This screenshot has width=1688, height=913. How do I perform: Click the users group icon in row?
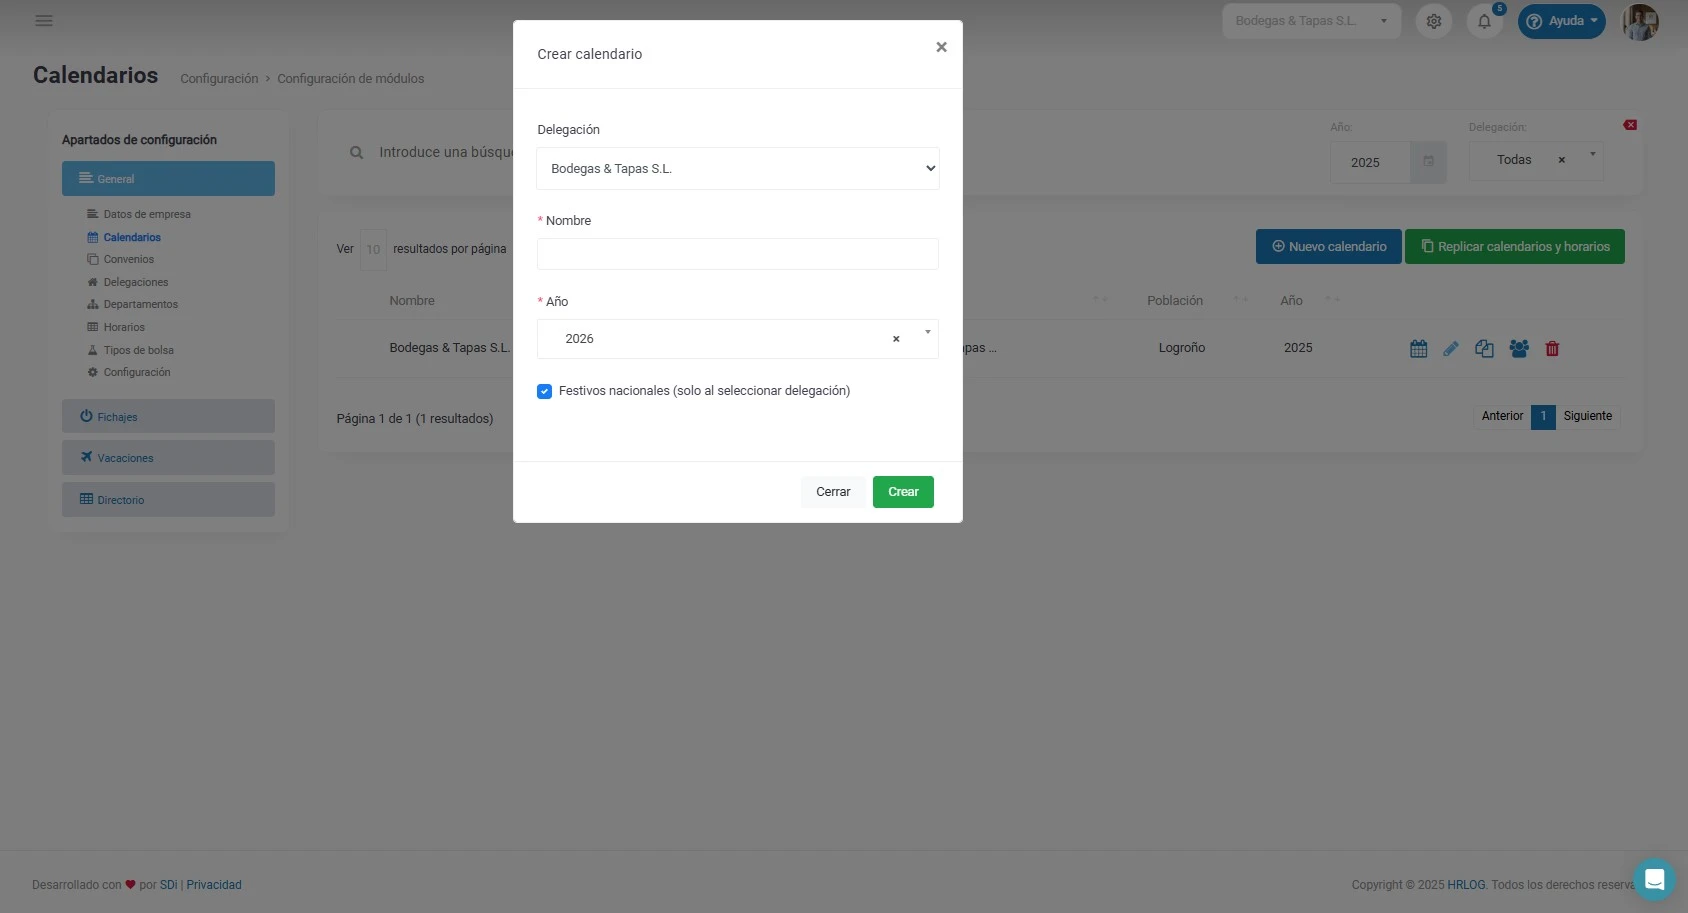coord(1519,349)
